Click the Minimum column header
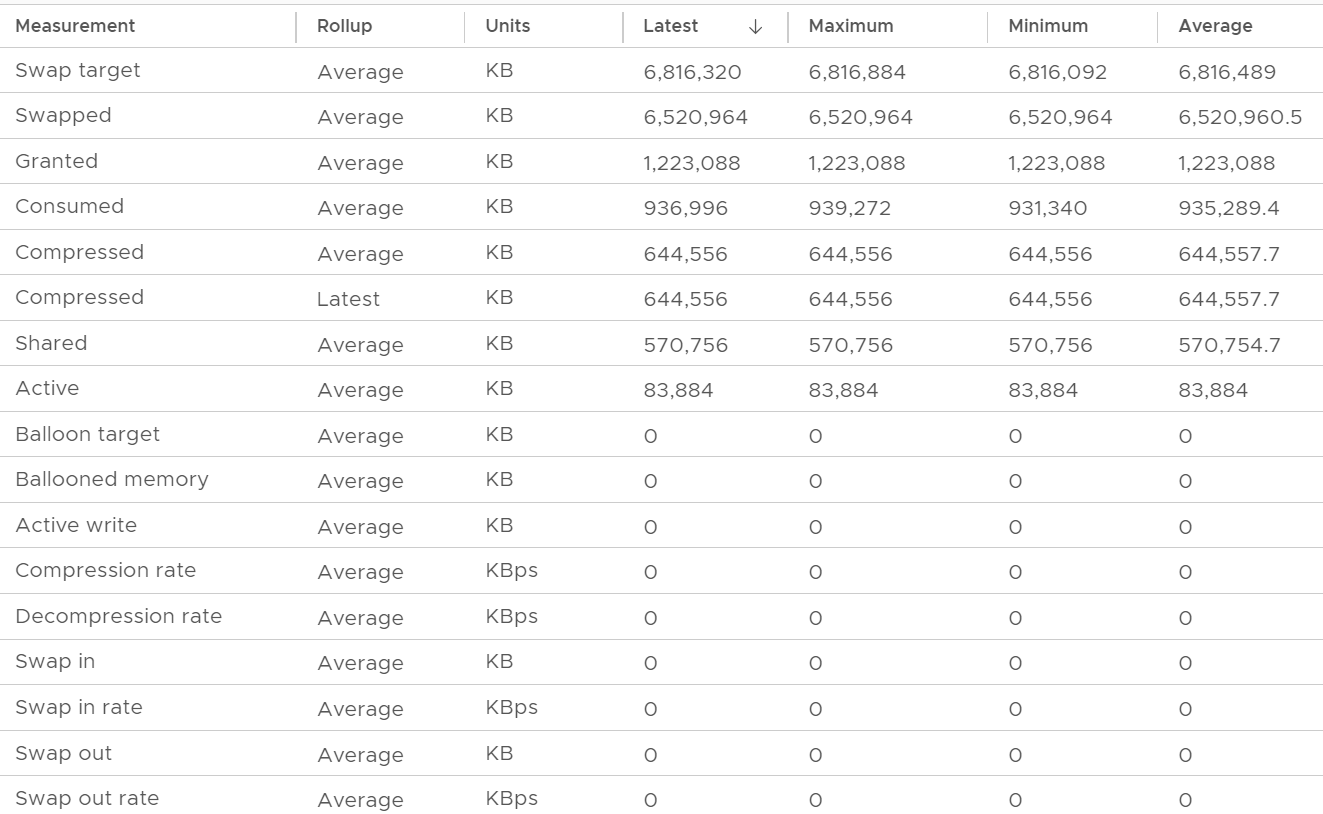 (1048, 26)
